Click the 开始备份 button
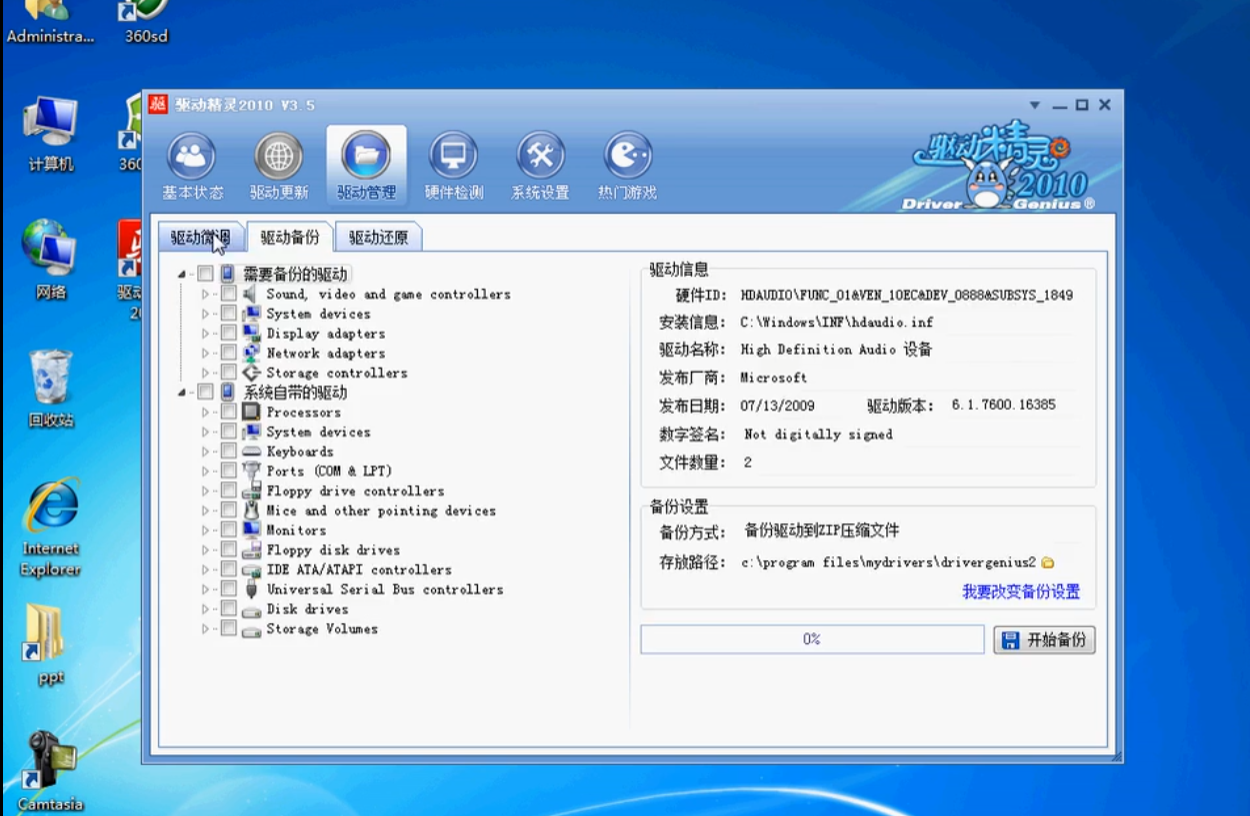1250x816 pixels. (x=1044, y=640)
